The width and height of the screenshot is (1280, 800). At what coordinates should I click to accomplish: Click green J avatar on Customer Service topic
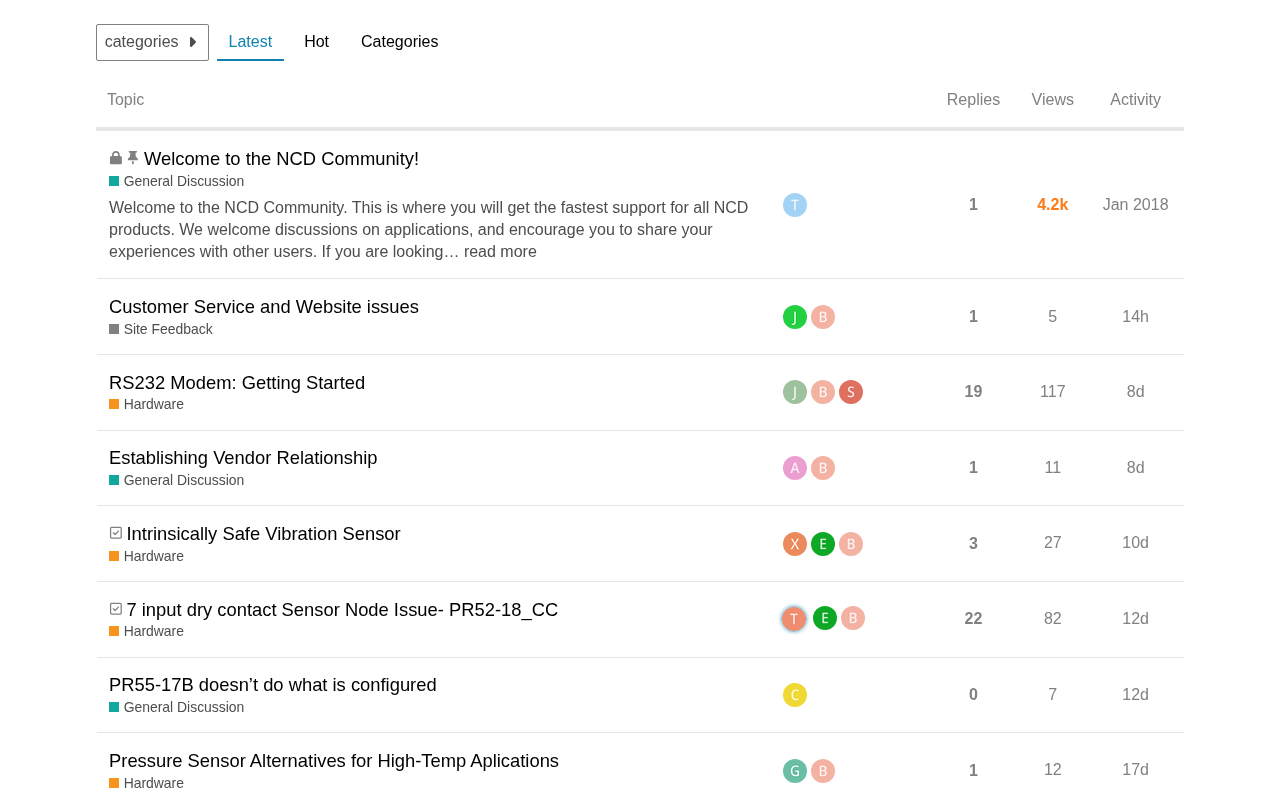795,317
